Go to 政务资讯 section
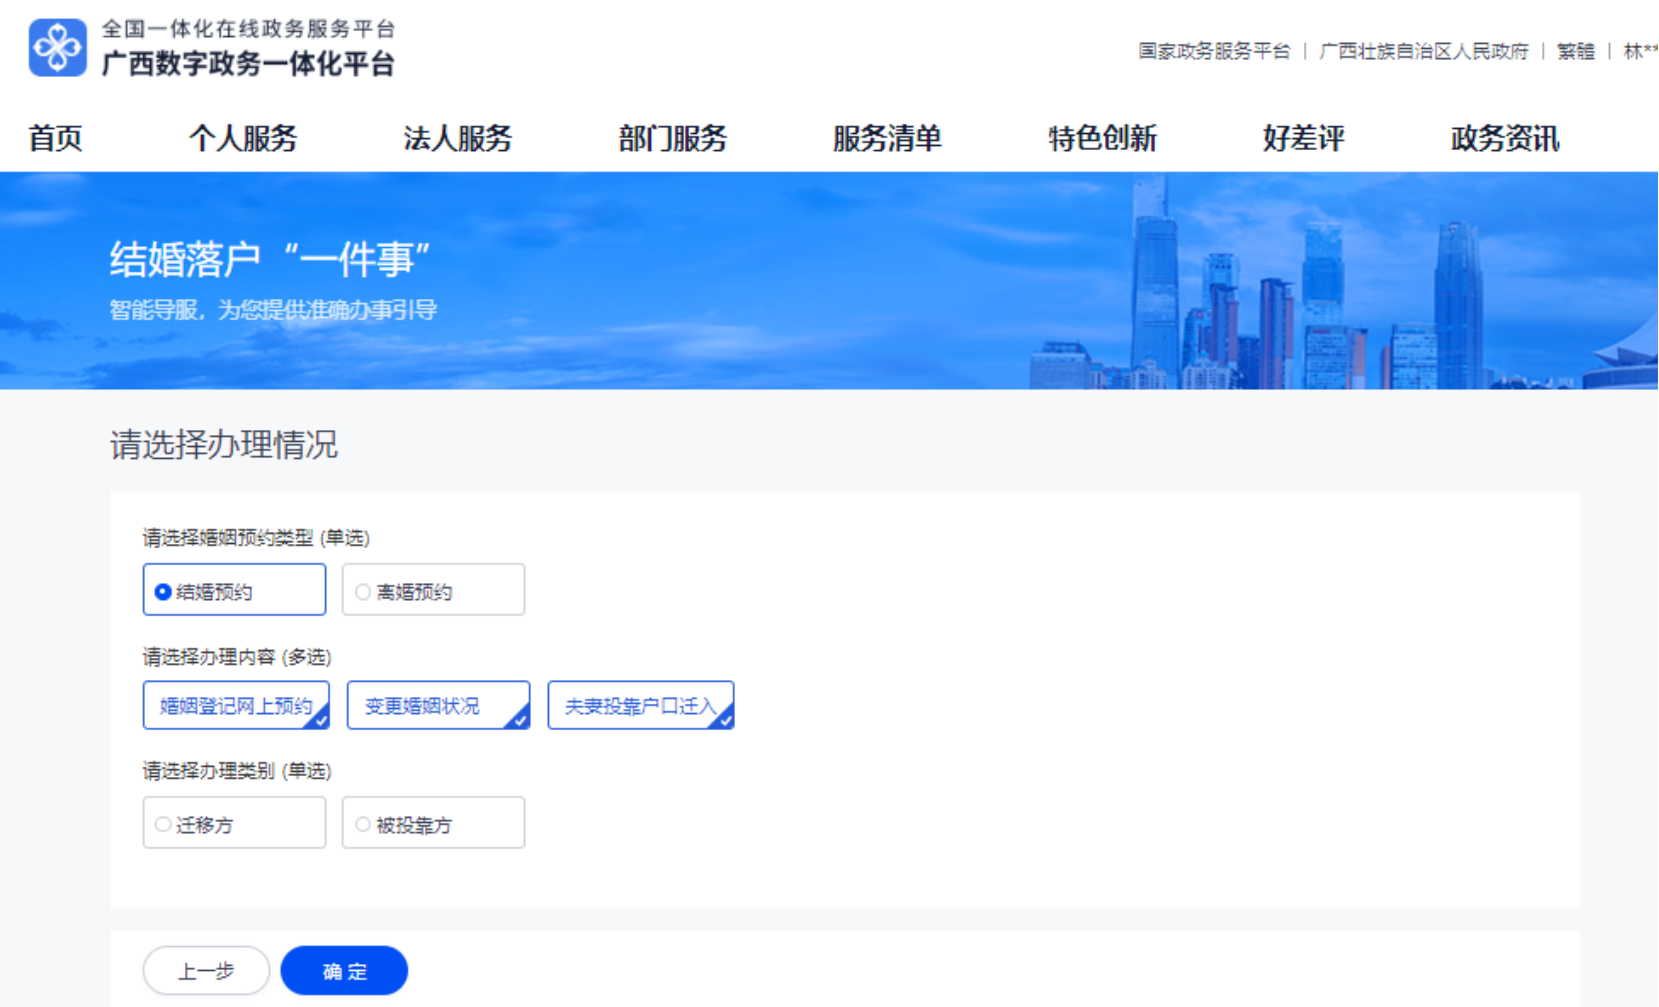The image size is (1659, 1007). 1504,138
